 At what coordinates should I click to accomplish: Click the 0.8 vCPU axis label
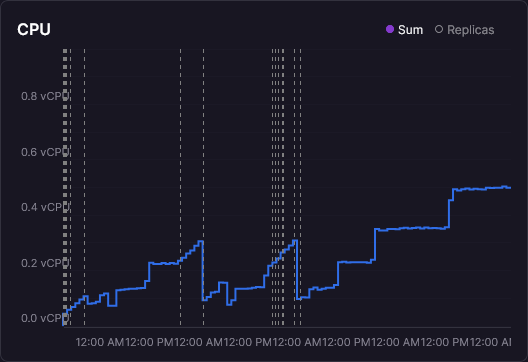(45, 96)
